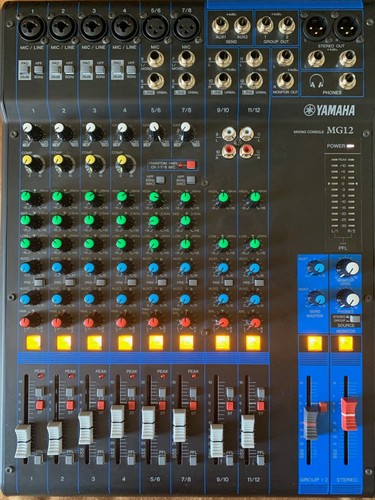
Task: Toggle the channel 9/10 ON button
Action: tap(223, 342)
